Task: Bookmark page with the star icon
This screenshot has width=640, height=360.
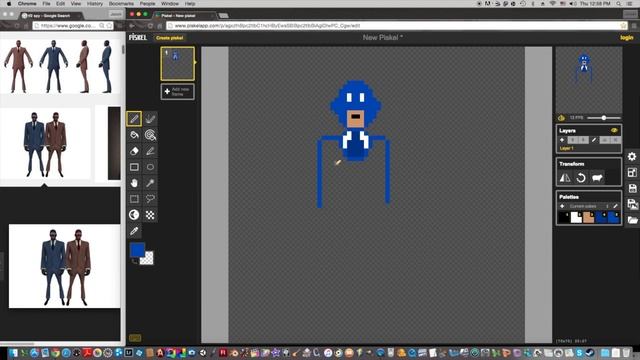Action: click(623, 26)
